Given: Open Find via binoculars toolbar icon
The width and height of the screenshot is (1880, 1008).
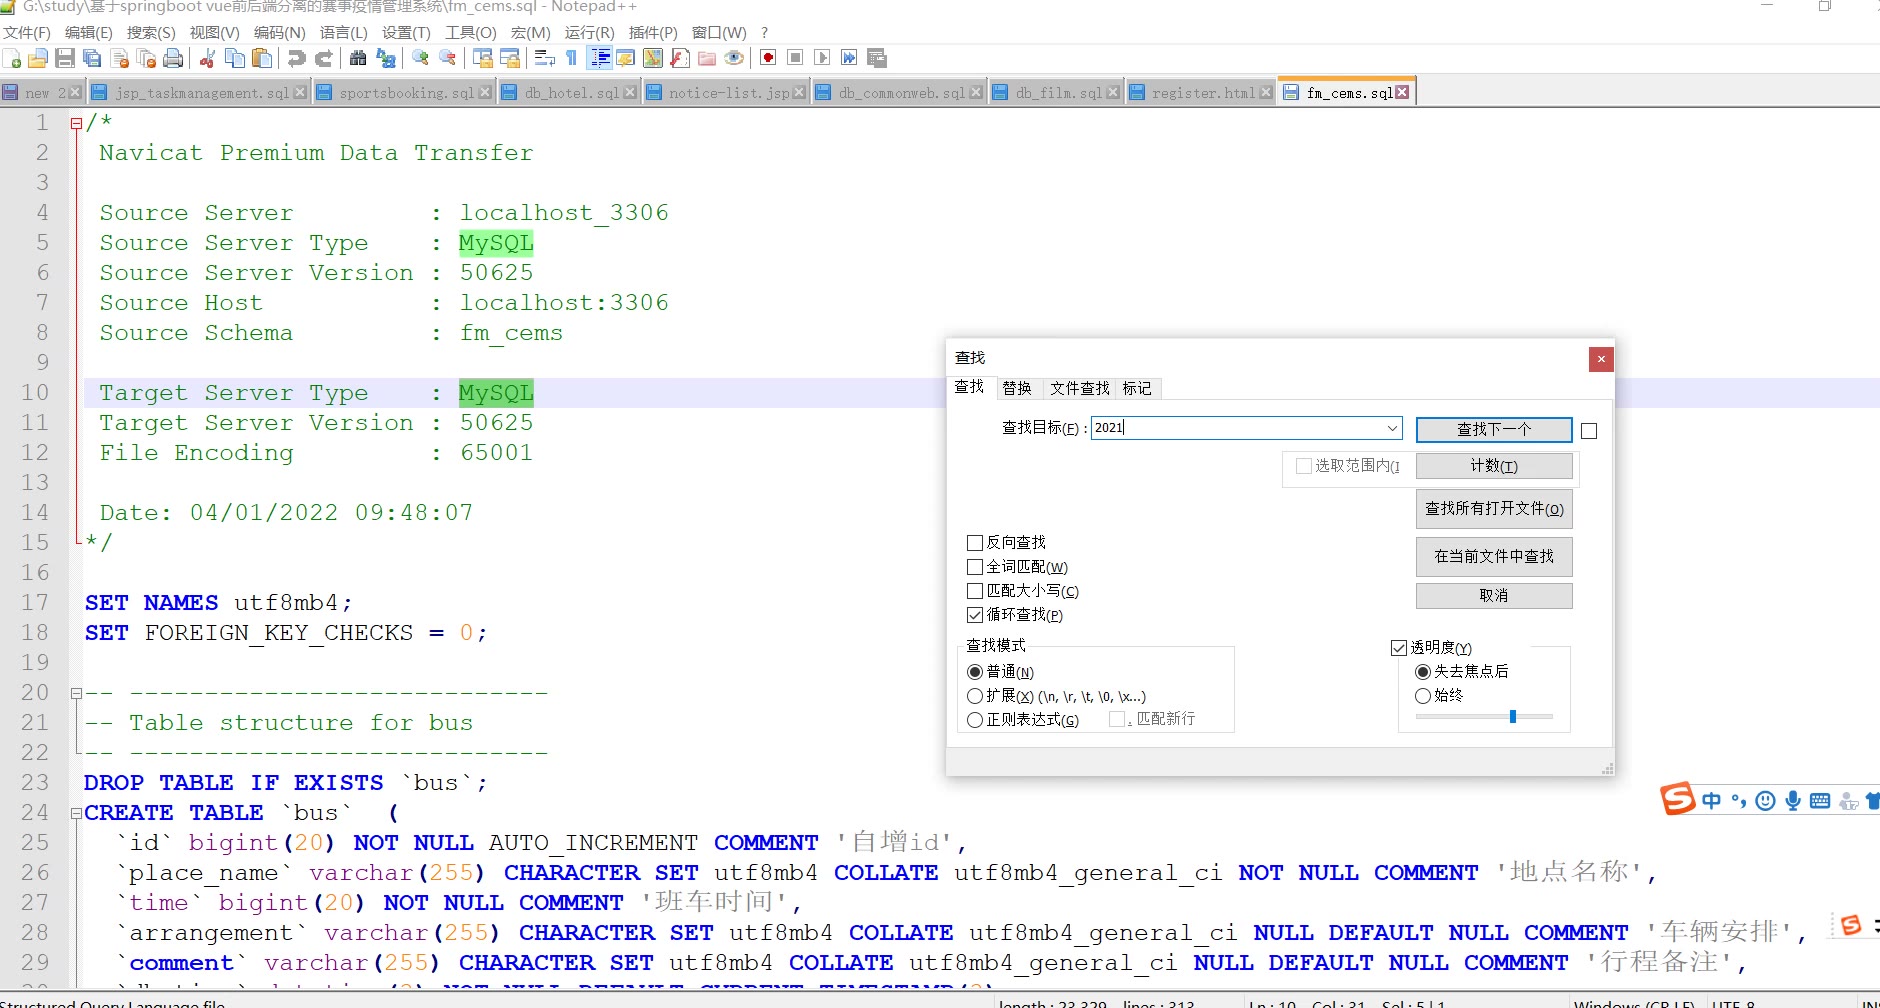Looking at the screenshot, I should pyautogui.click(x=357, y=58).
